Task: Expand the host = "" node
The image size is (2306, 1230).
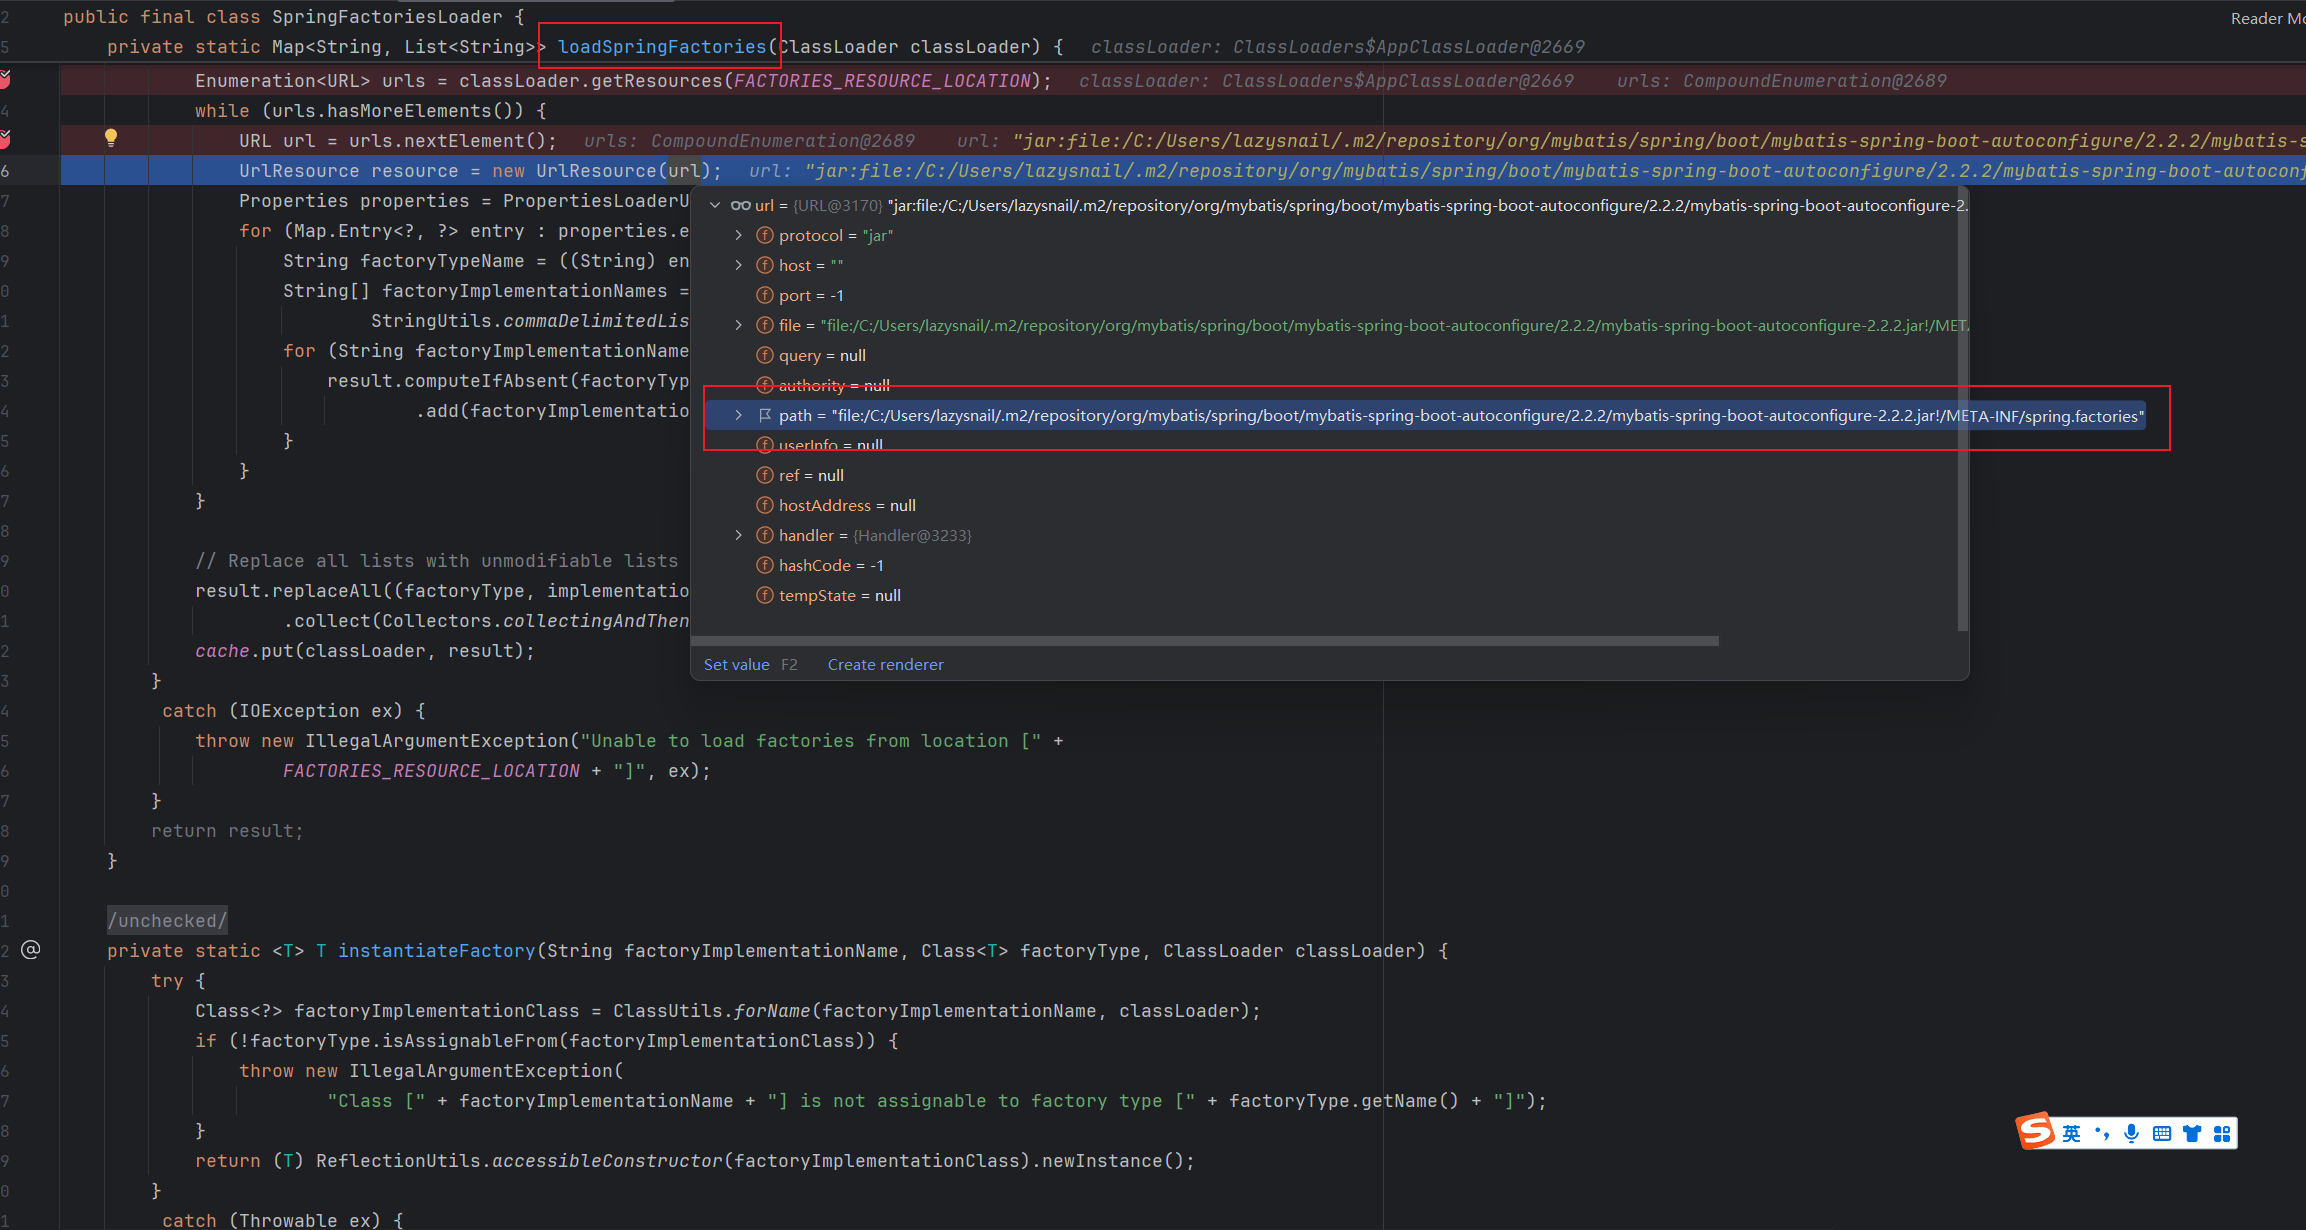Action: (x=739, y=266)
